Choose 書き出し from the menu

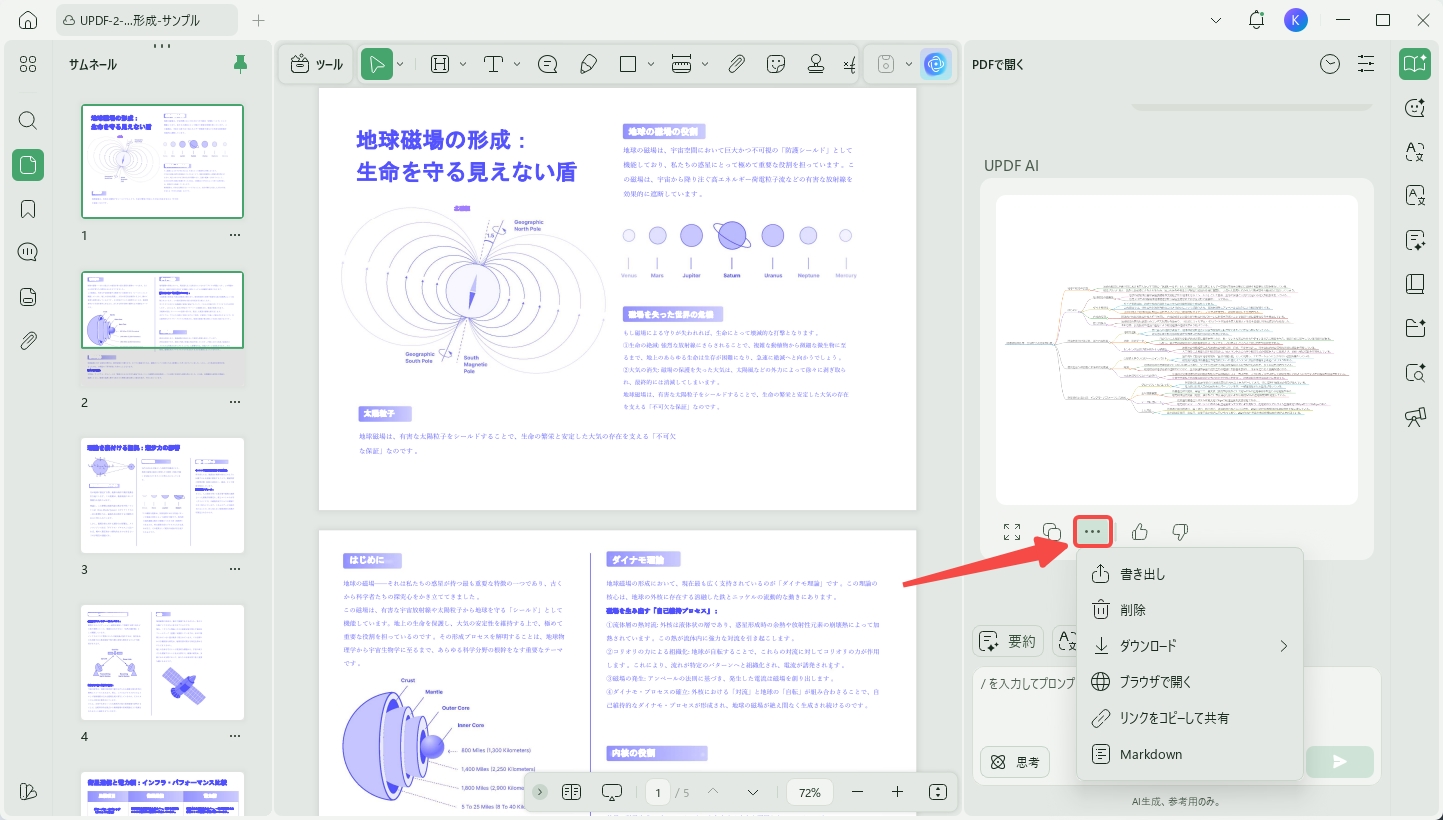[x=1190, y=574]
